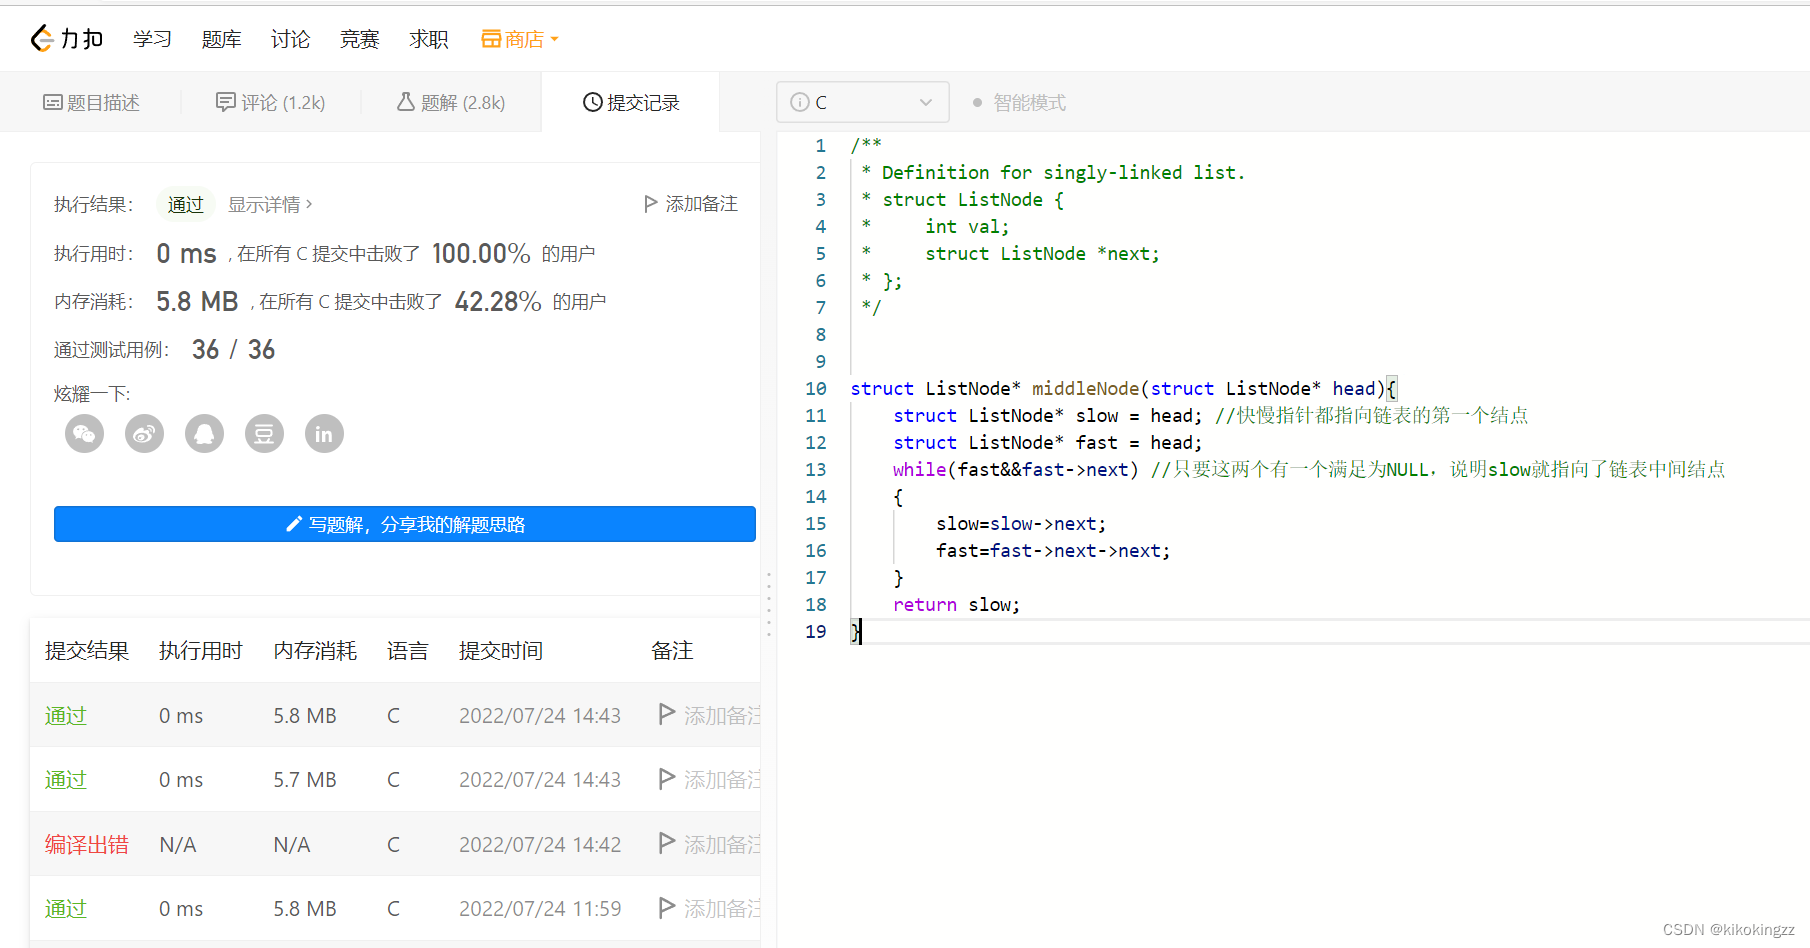Expand the 商店 store menu
The image size is (1810, 948).
pyautogui.click(x=520, y=39)
